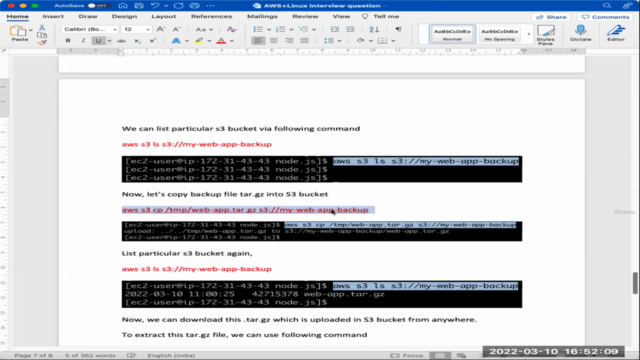Image resolution: width=640 pixels, height=360 pixels.
Task: Switch to the References tab
Action: click(x=211, y=16)
